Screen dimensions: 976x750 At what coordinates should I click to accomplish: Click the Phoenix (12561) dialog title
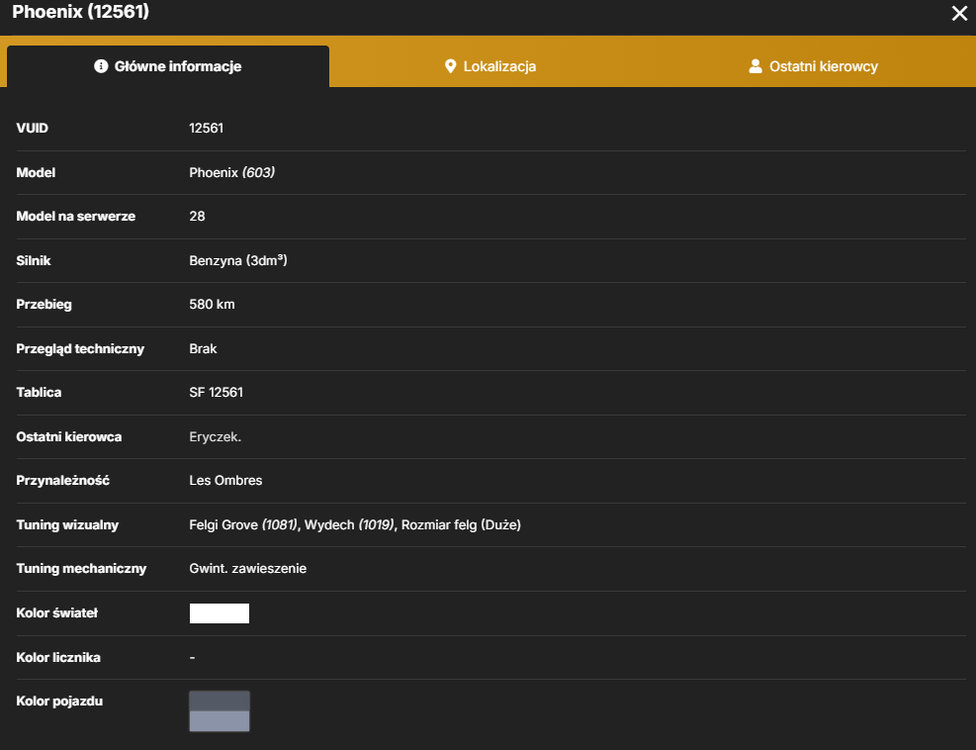[x=81, y=12]
